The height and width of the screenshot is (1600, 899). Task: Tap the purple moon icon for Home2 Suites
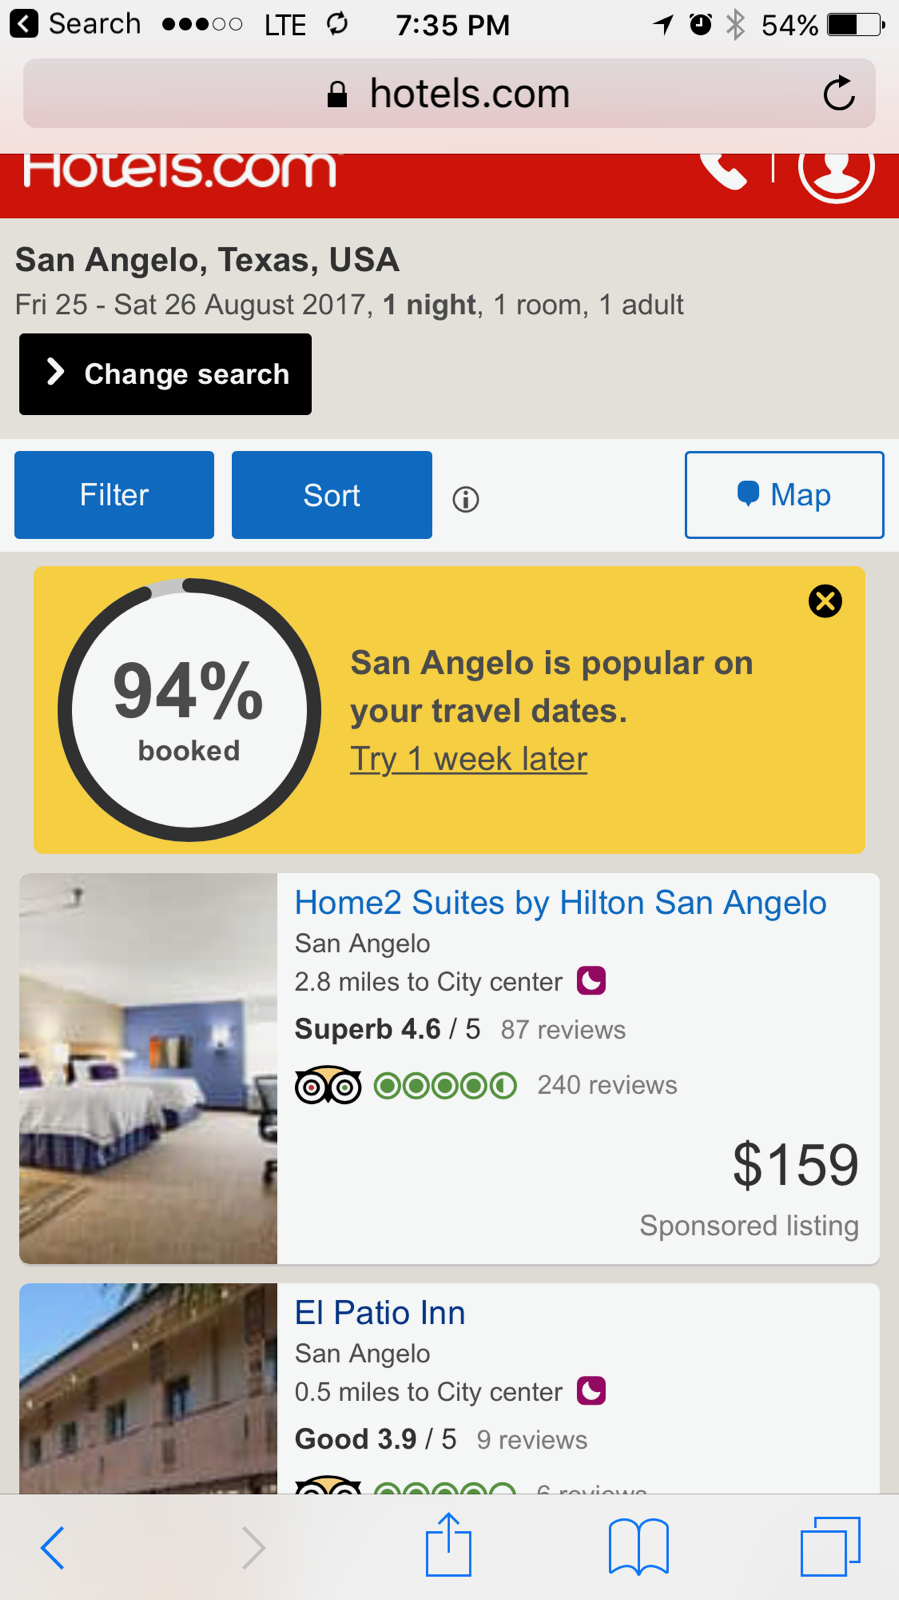point(591,981)
